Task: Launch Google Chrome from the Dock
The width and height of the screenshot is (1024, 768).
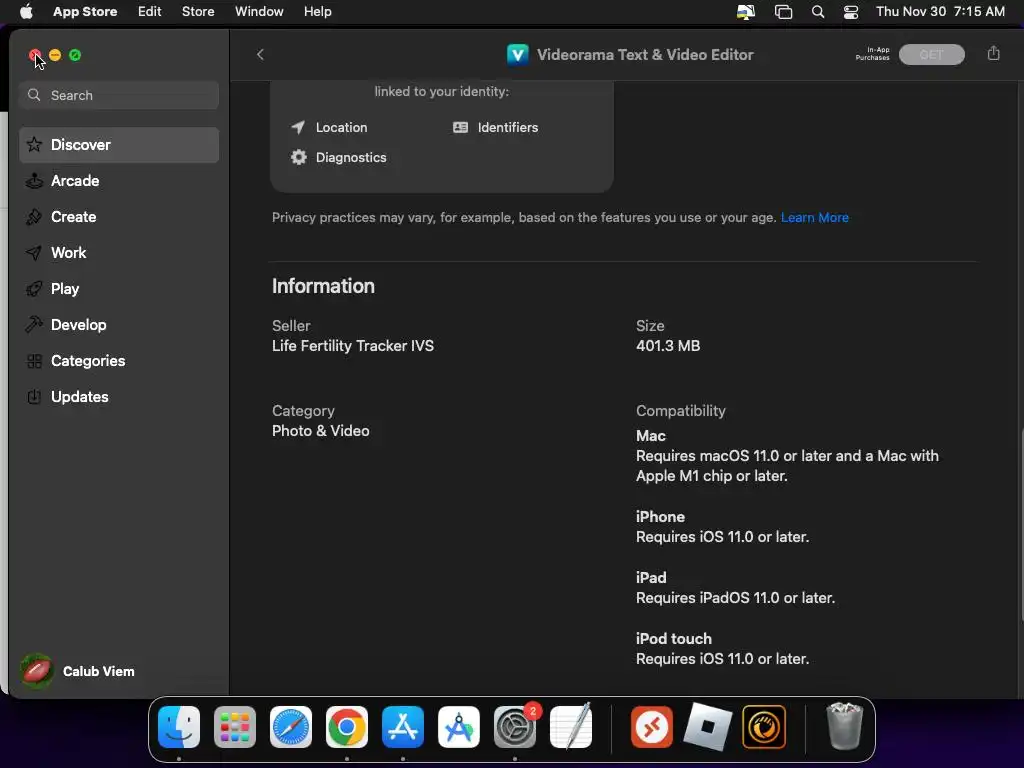Action: 347,727
